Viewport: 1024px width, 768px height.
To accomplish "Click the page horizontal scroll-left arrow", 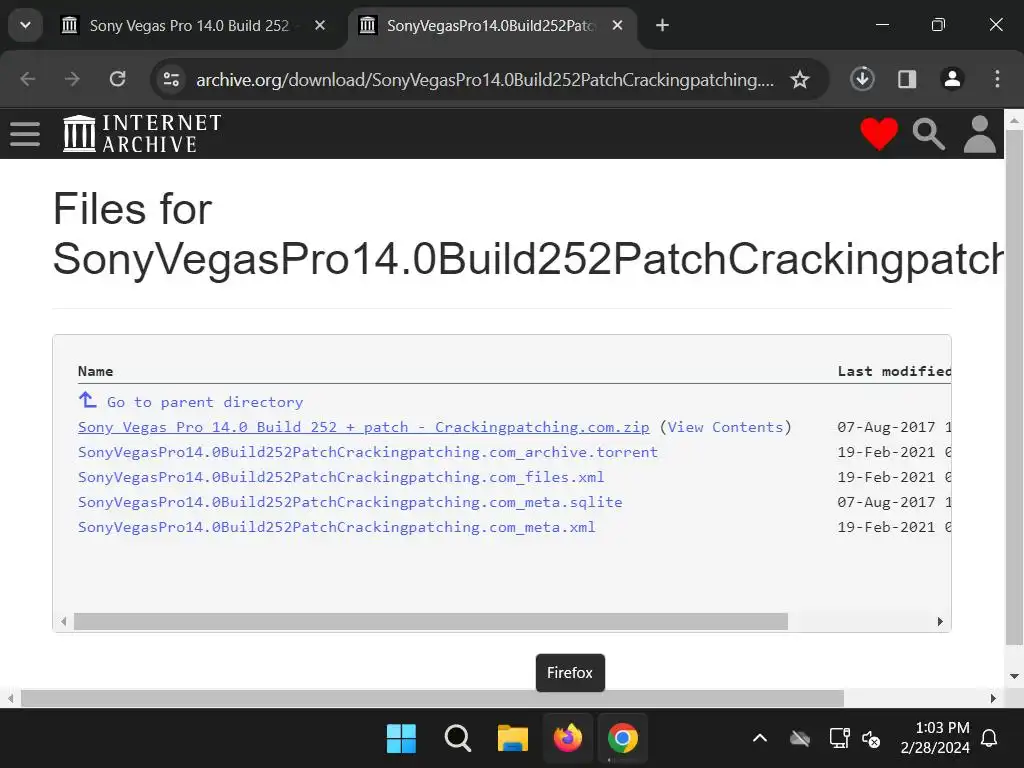I will pyautogui.click(x=10, y=698).
